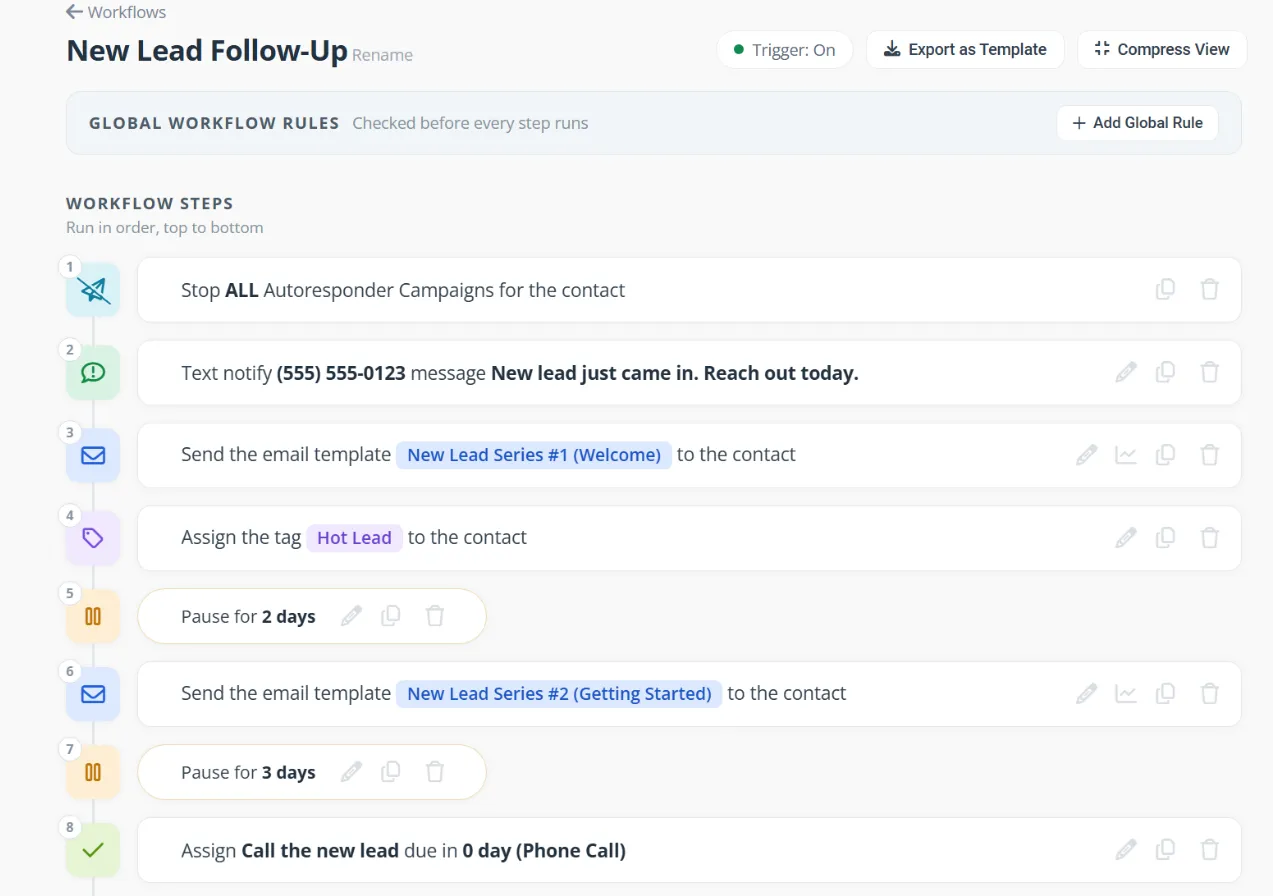Screen dimensions: 1273x896
Task: Duplicate the Hot Lead tag step
Action: [x=1165, y=538]
